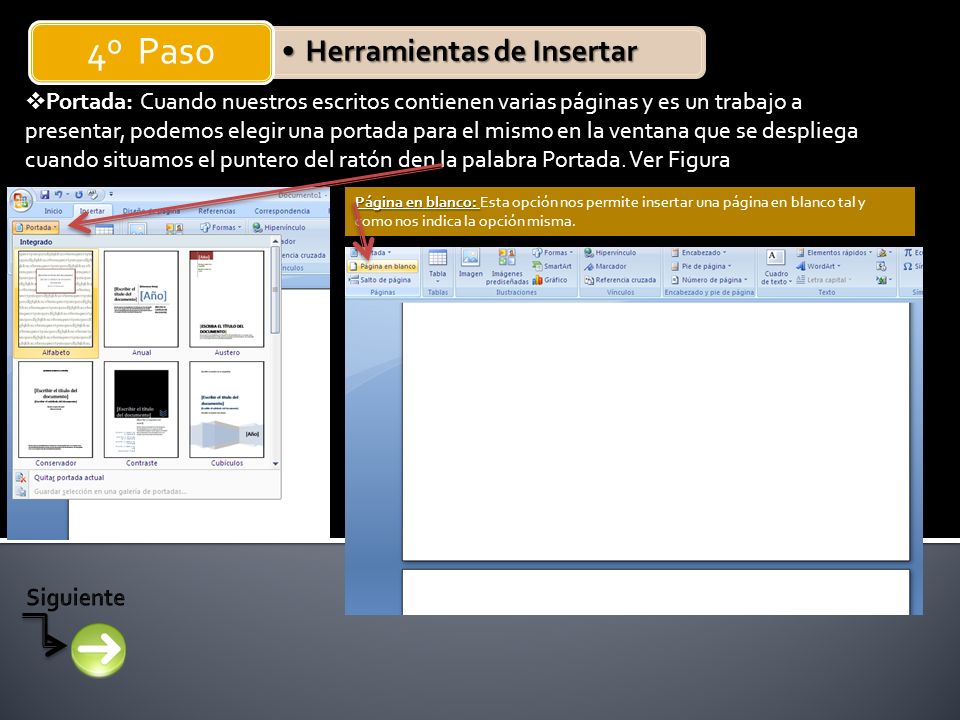This screenshot has width=960, height=720.
Task: Switch to the Insertar ribbon tab
Action: [x=92, y=211]
